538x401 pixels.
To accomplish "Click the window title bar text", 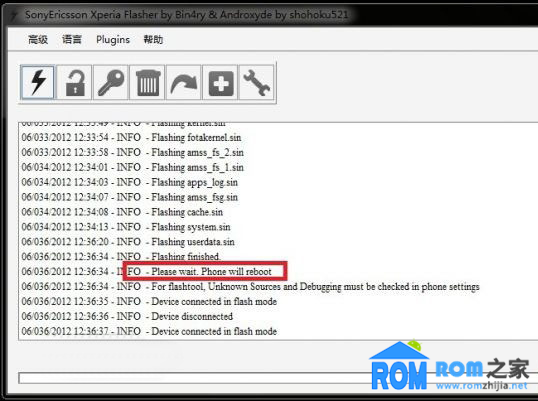I will [x=186, y=15].
